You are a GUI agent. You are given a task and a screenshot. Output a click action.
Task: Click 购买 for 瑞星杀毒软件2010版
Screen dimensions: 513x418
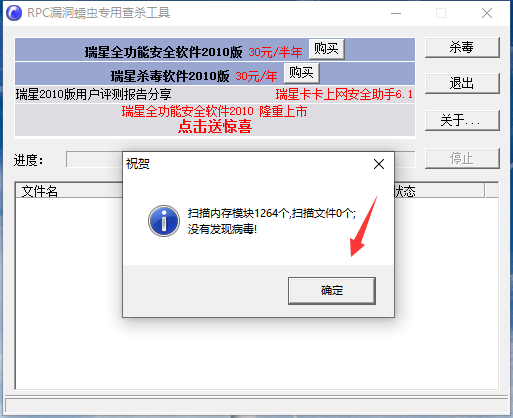(301, 73)
